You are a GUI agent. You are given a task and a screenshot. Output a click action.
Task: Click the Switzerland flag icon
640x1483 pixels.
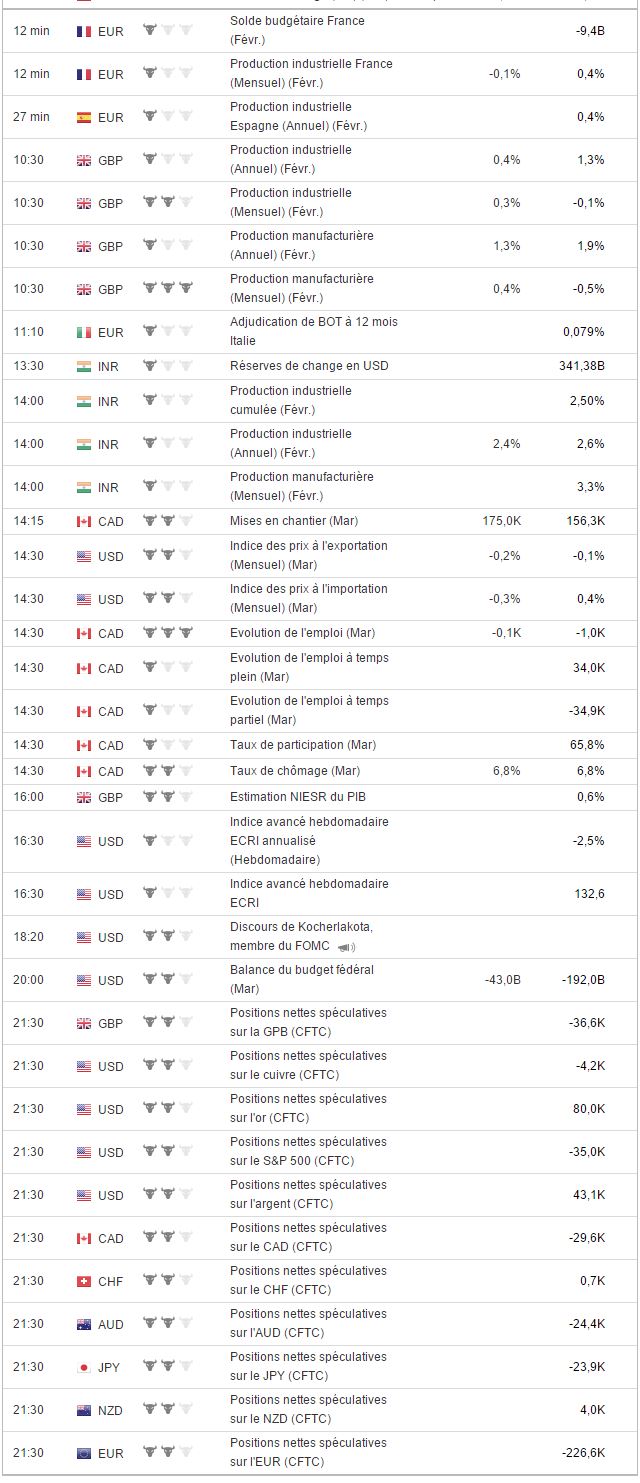point(84,1281)
